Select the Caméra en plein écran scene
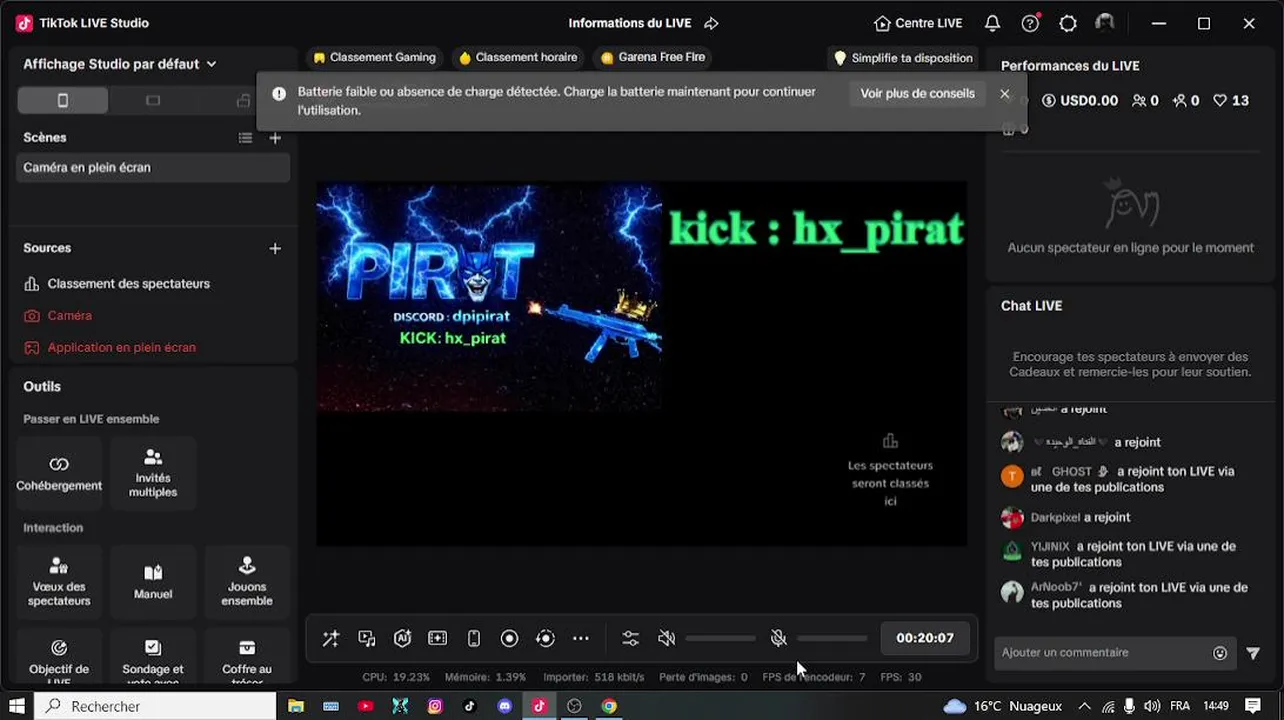The width and height of the screenshot is (1284, 720). (x=154, y=168)
